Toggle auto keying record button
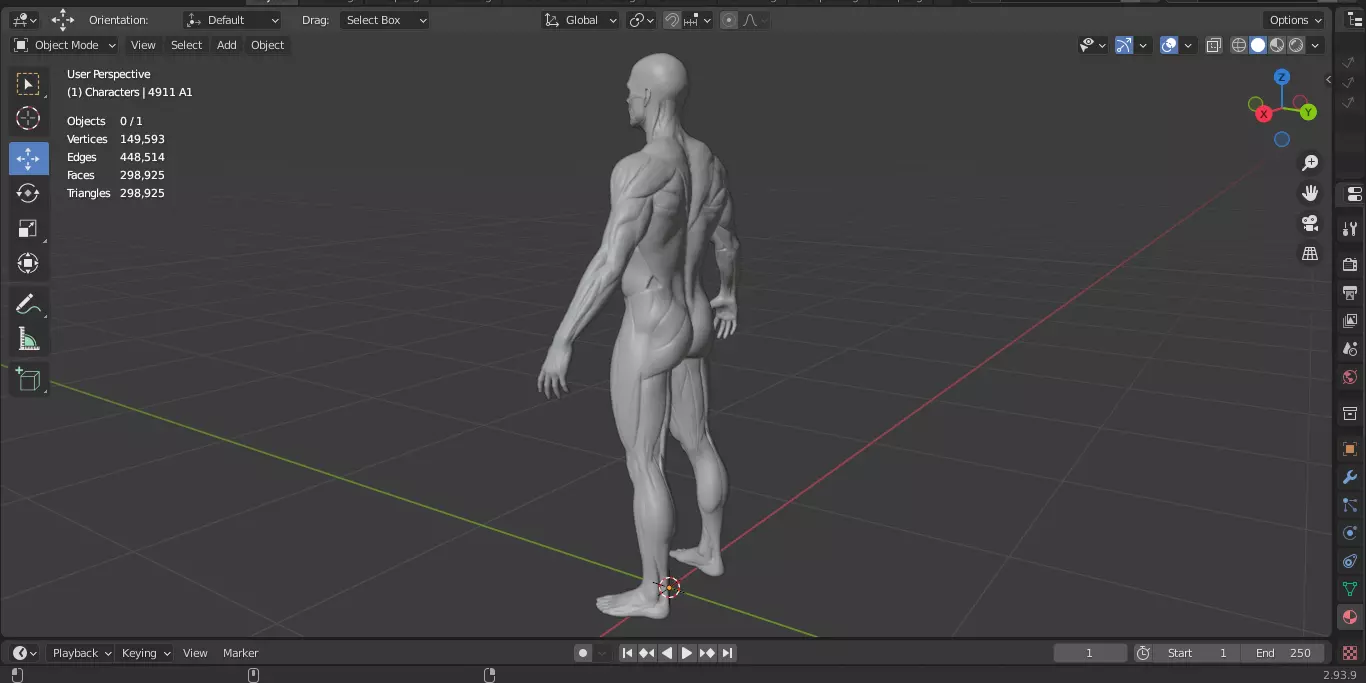Image resolution: width=1366 pixels, height=683 pixels. click(583, 653)
